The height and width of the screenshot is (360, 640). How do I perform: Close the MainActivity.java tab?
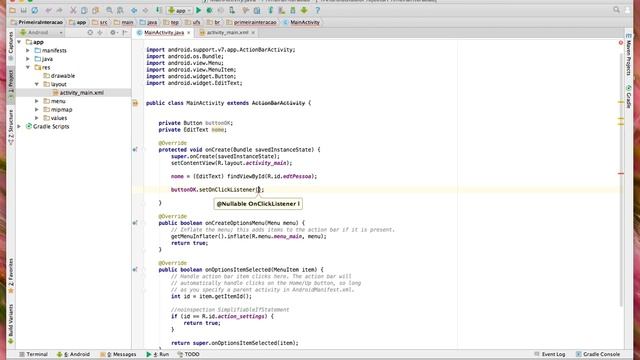[x=189, y=33]
